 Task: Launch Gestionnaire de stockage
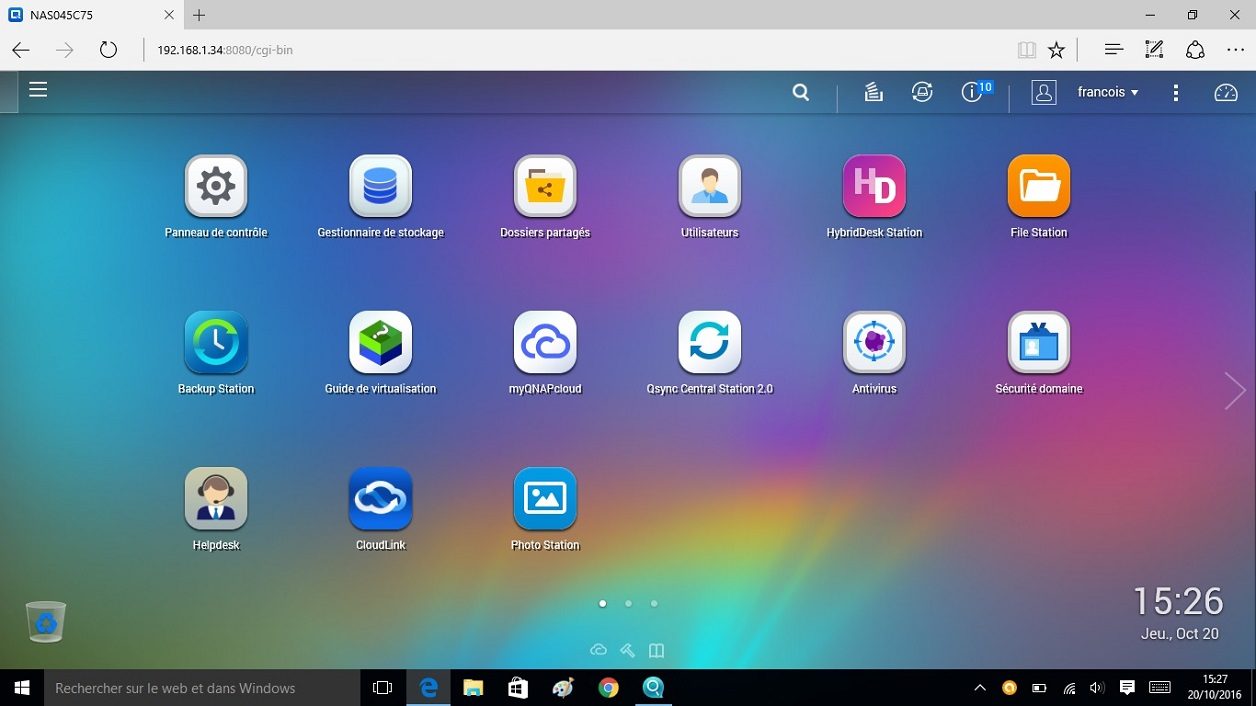pos(380,186)
